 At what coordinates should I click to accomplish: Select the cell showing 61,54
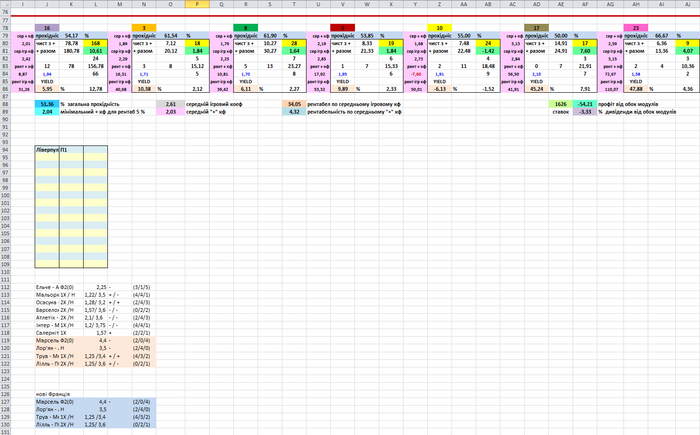171,35
